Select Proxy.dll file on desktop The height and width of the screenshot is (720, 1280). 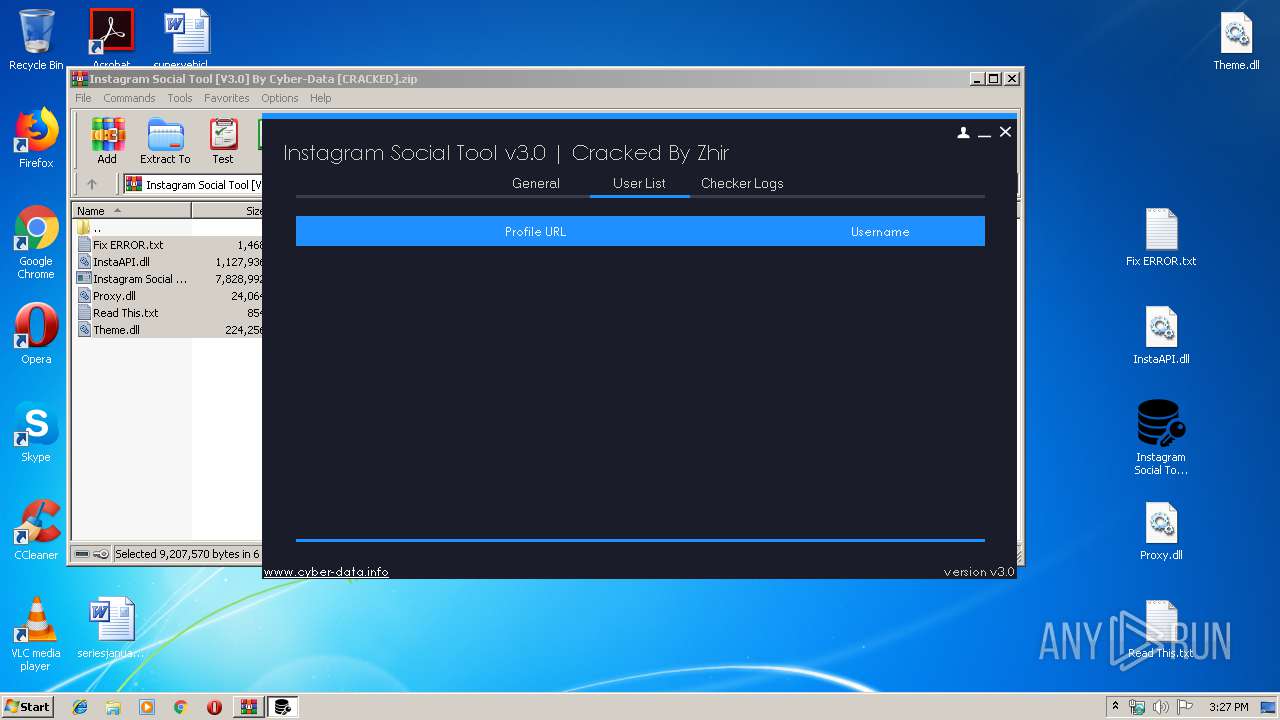click(x=1161, y=531)
